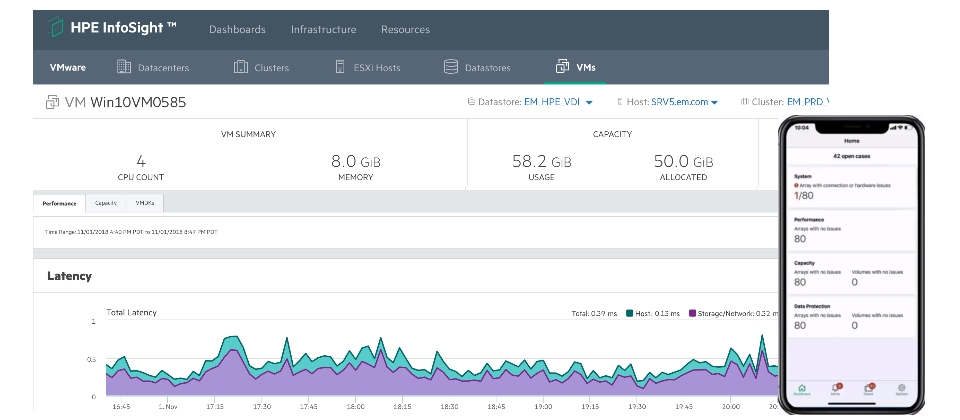Click the Datastores database icon

click(450, 68)
